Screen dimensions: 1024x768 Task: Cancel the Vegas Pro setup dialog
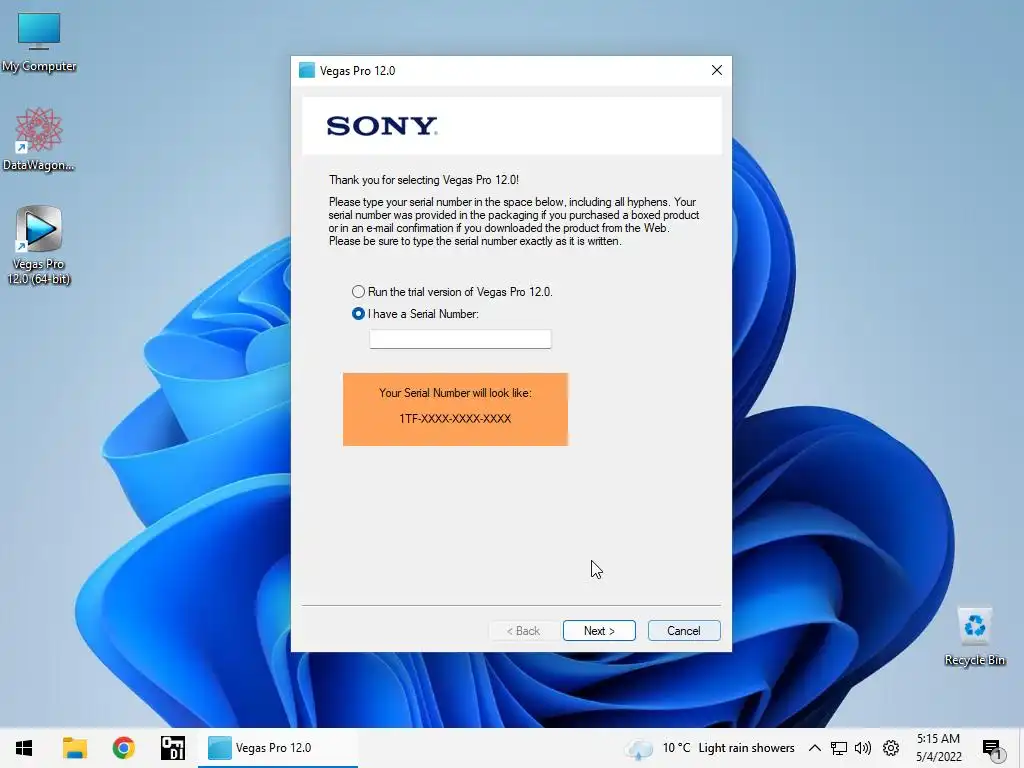click(684, 631)
